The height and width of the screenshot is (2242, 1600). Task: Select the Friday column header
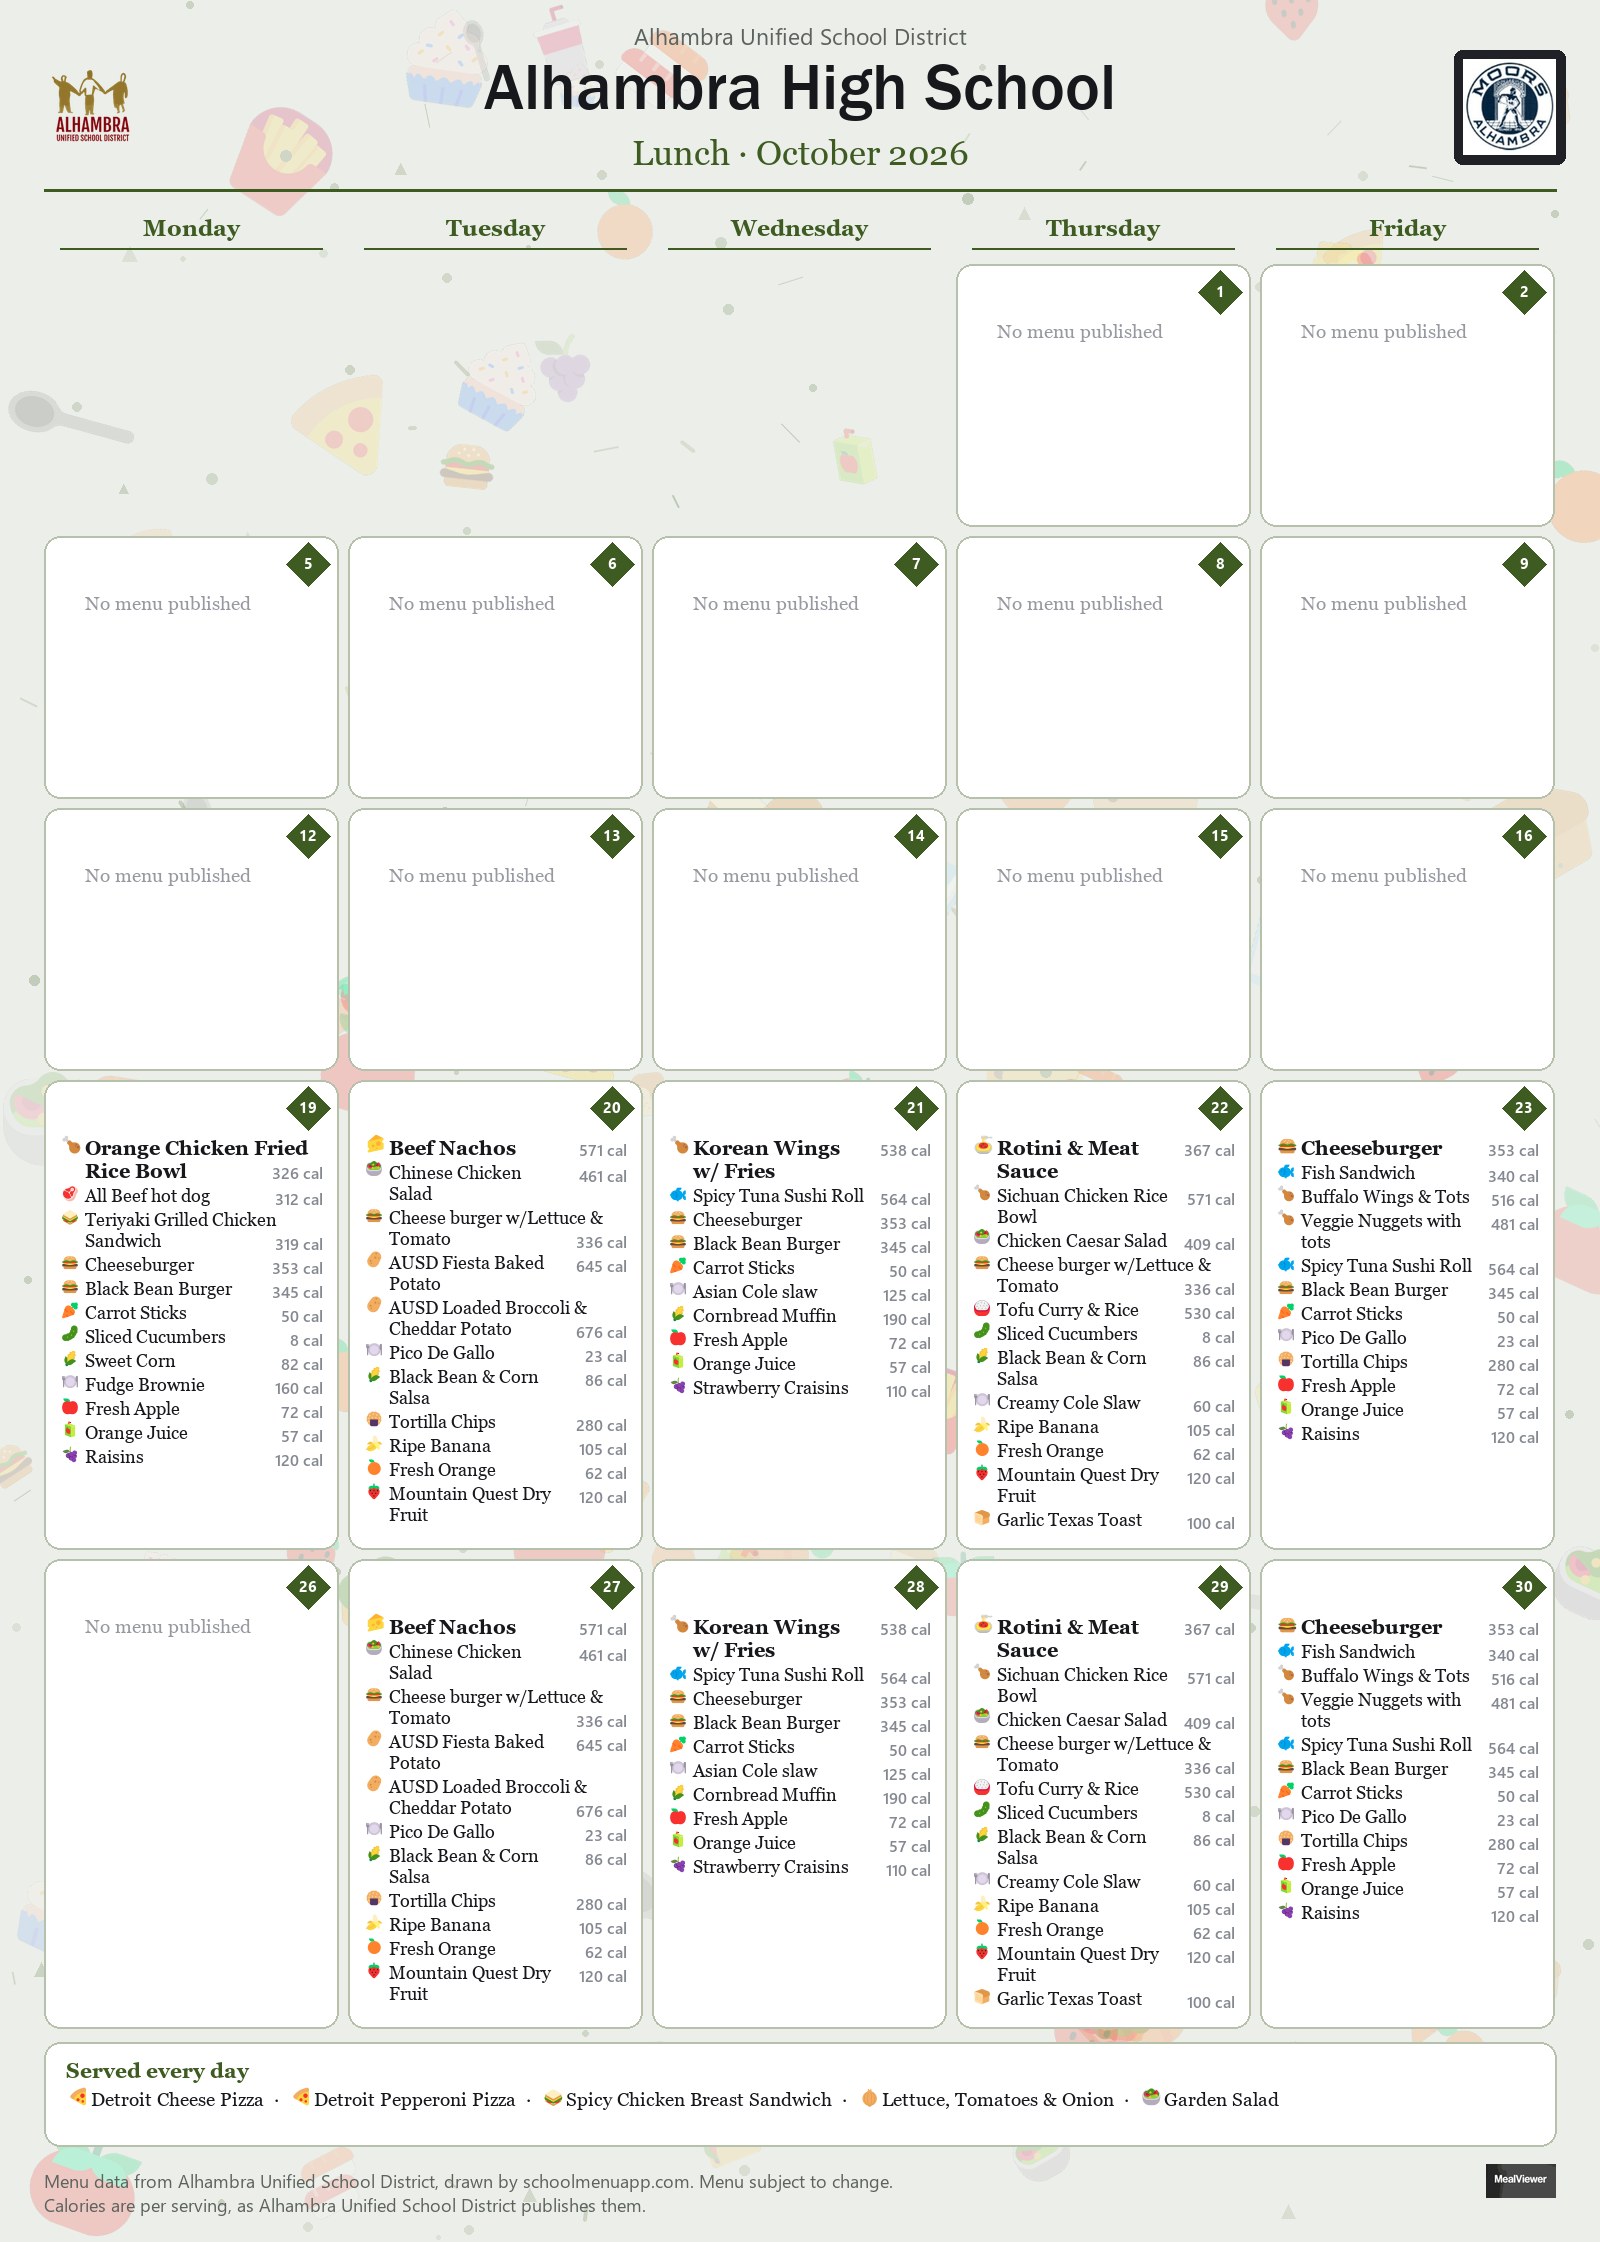[1407, 228]
